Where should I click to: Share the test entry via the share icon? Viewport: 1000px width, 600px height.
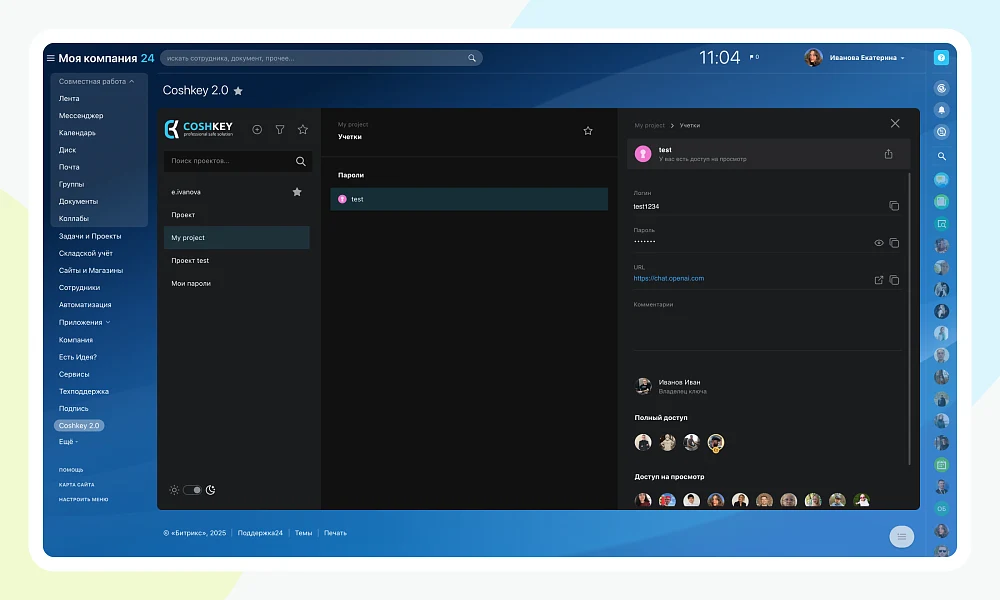888,154
